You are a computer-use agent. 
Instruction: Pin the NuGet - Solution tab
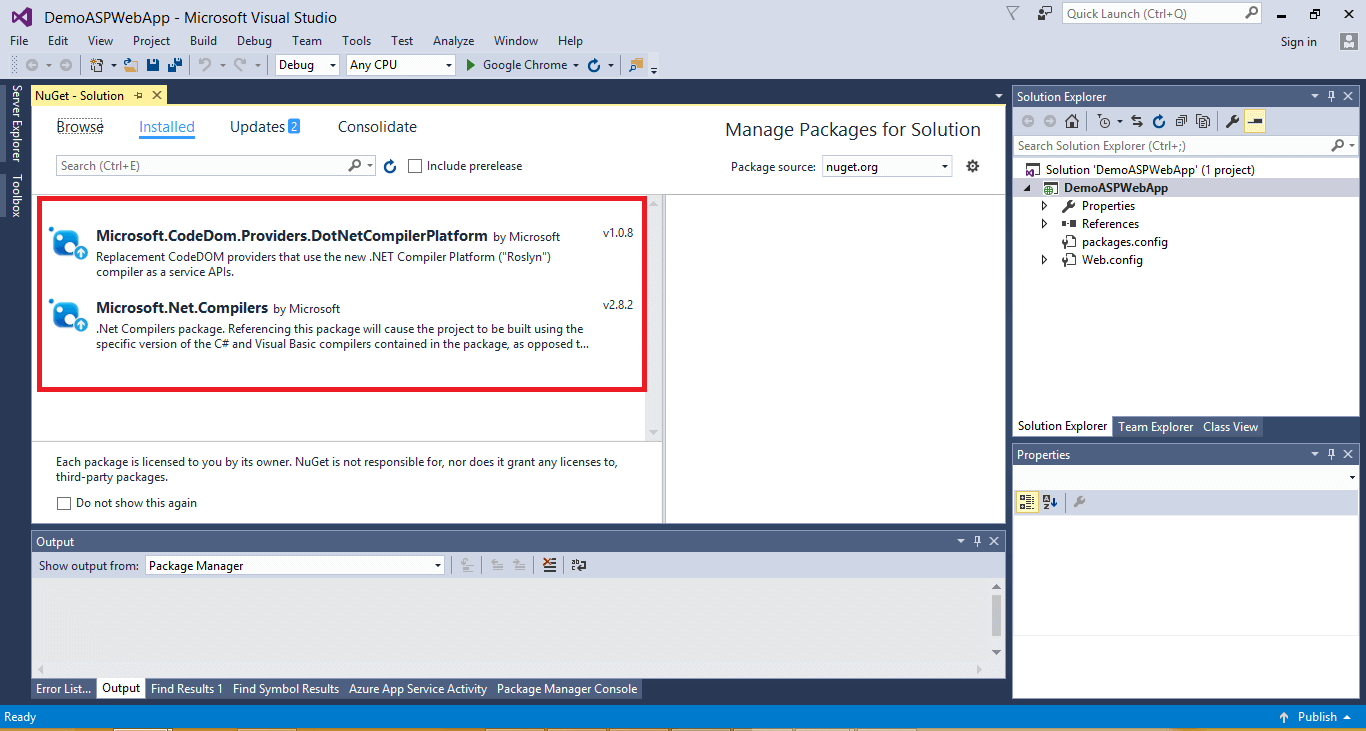click(x=139, y=96)
